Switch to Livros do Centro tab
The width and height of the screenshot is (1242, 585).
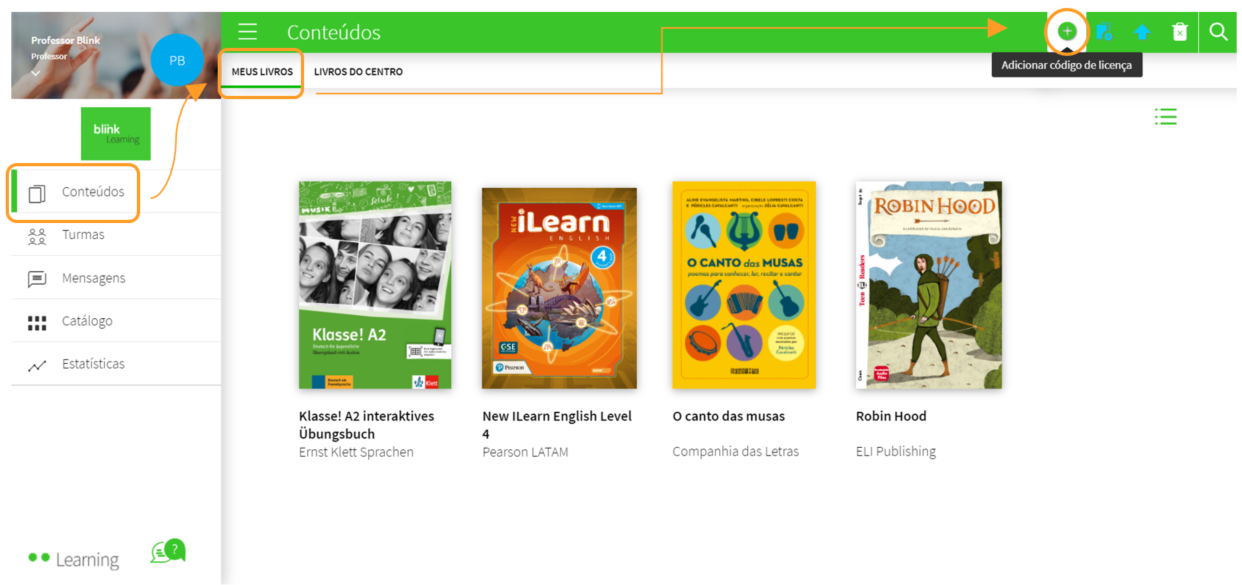pos(358,72)
